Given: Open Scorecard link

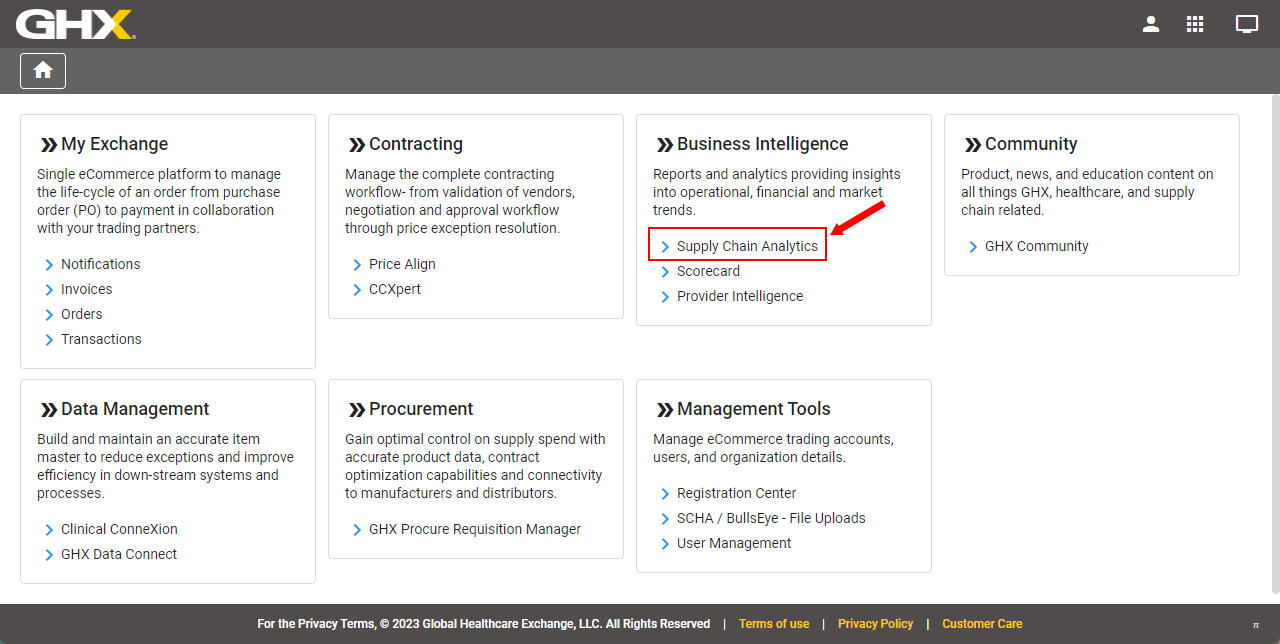Looking at the screenshot, I should click(x=708, y=271).
